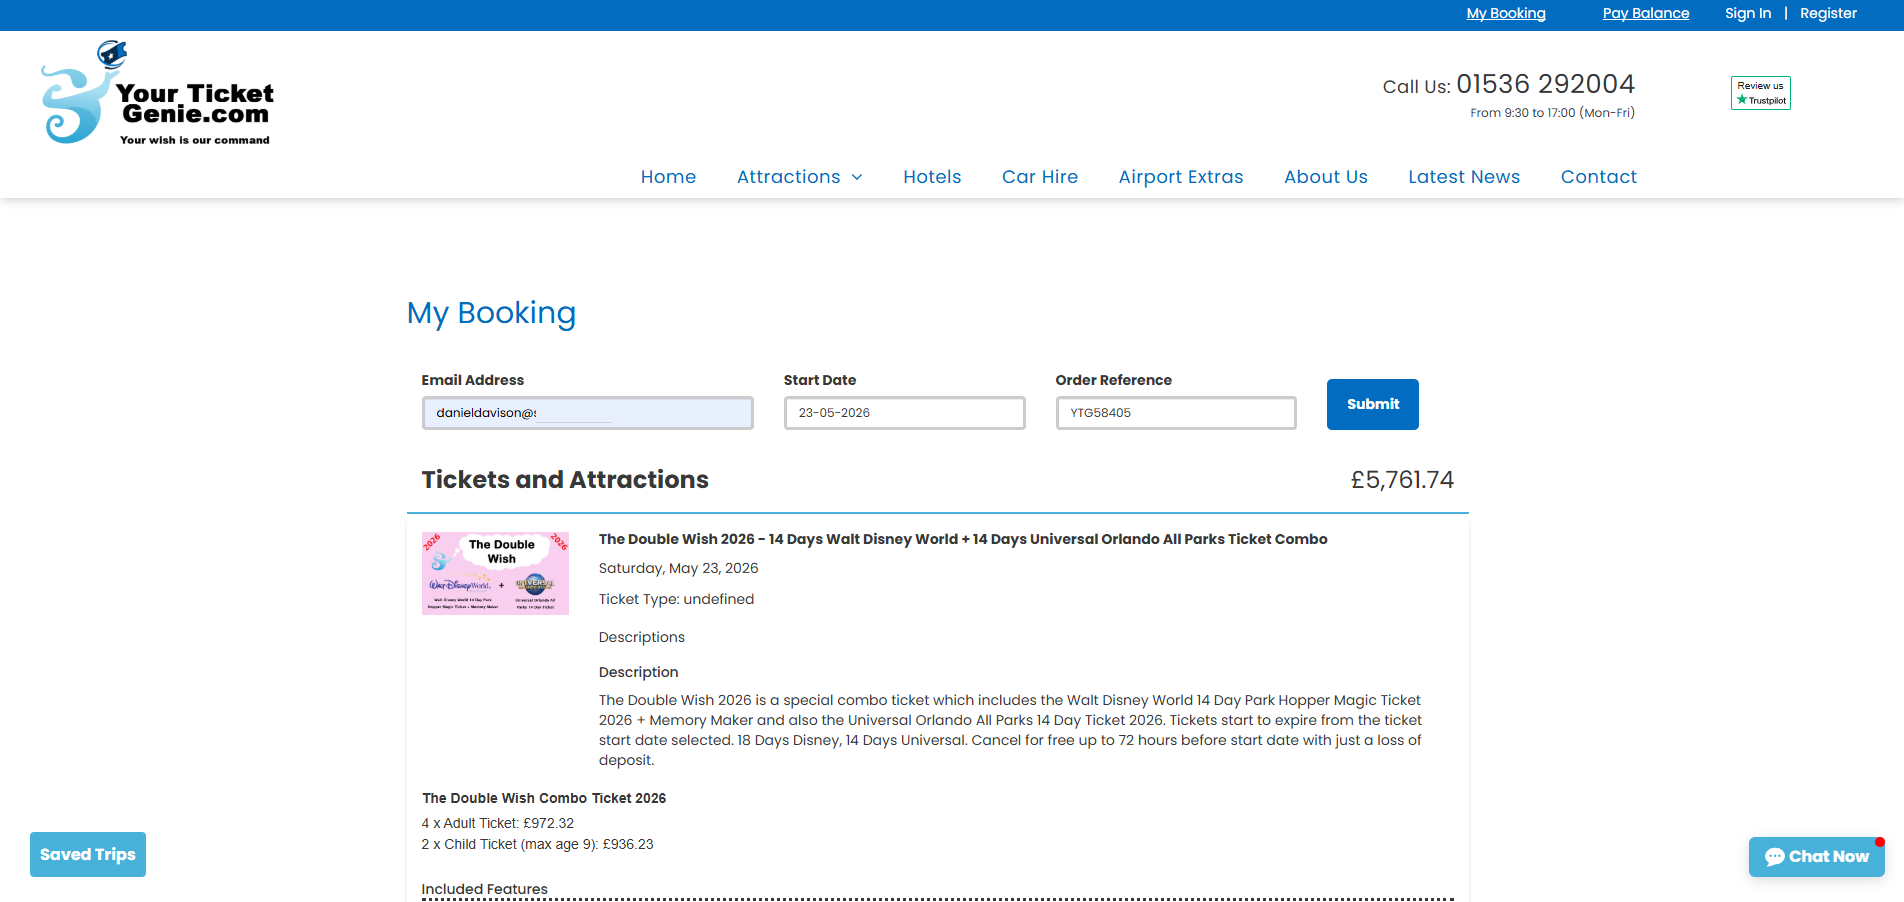Click the Tickets and Attractions heading
This screenshot has width=1904, height=902.
coord(565,480)
